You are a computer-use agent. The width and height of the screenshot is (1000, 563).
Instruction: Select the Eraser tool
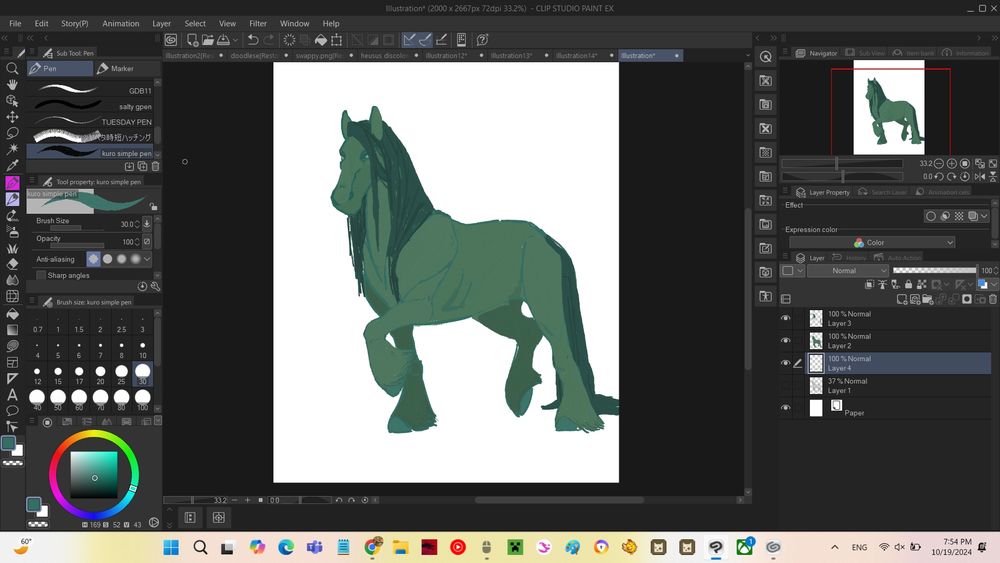[12, 264]
